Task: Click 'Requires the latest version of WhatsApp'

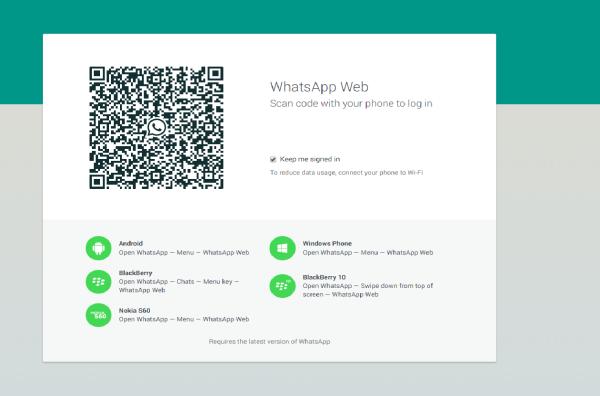Action: (x=269, y=341)
